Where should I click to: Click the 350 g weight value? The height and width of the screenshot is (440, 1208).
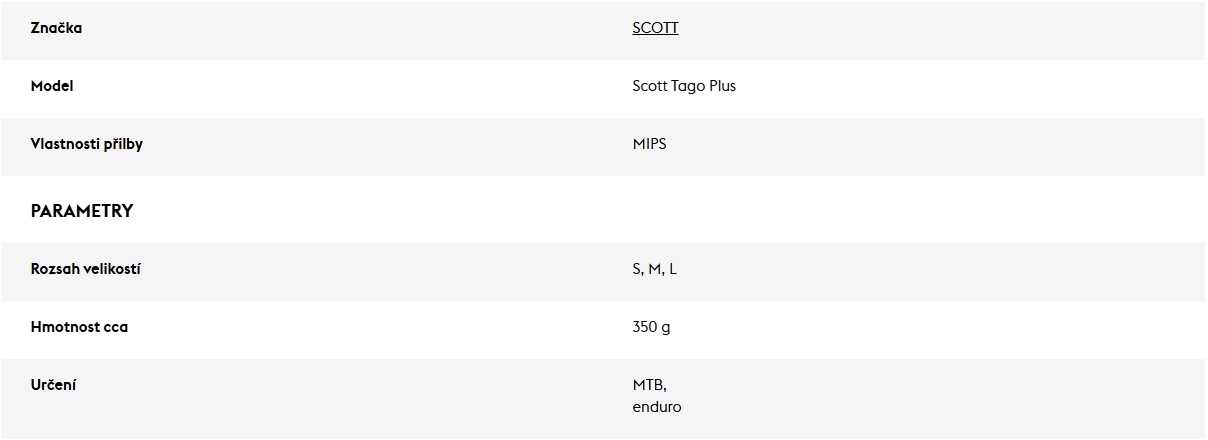pyautogui.click(x=651, y=327)
